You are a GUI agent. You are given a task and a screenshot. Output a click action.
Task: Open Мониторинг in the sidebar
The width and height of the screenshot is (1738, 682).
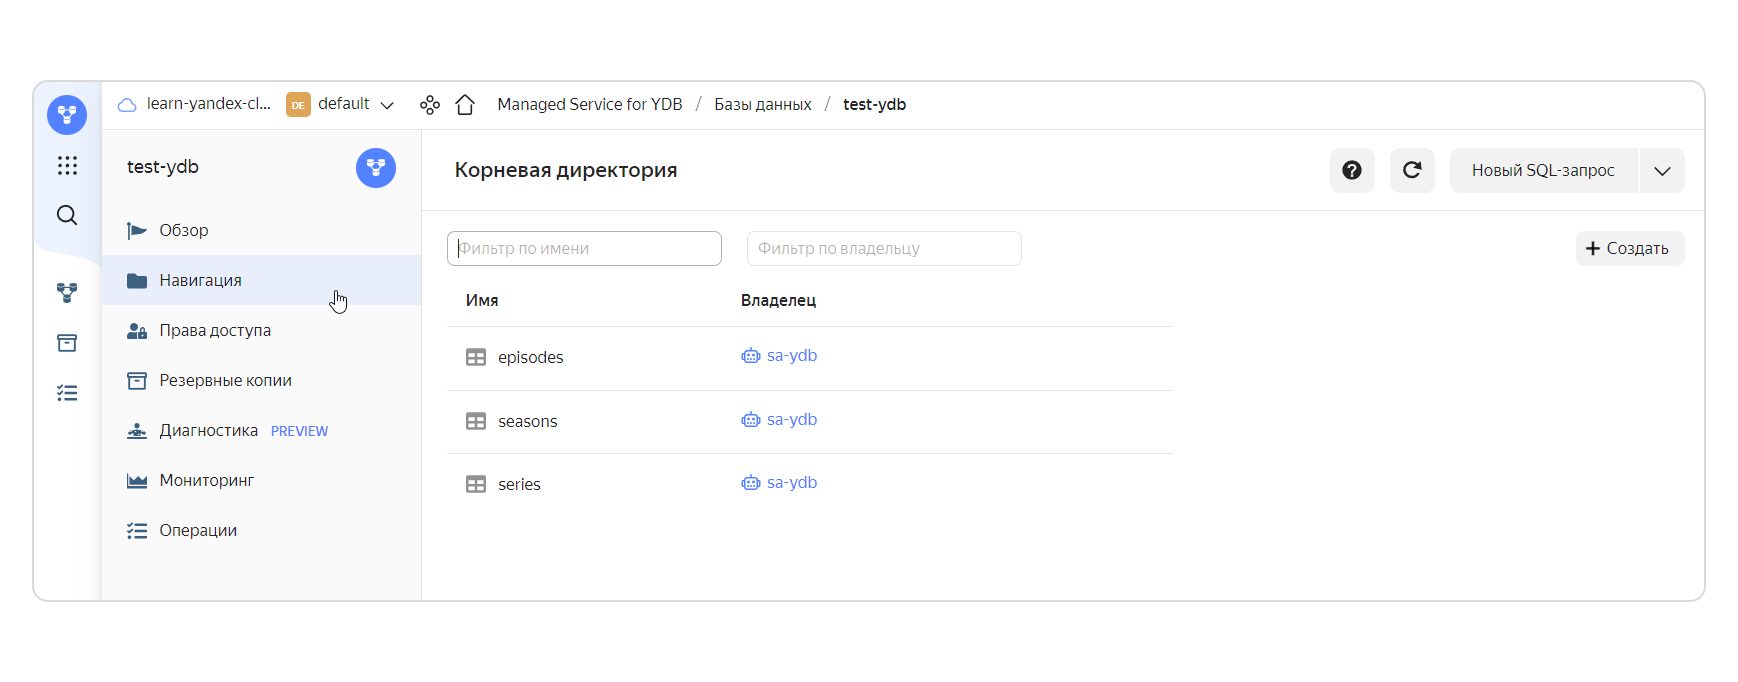tap(261, 480)
